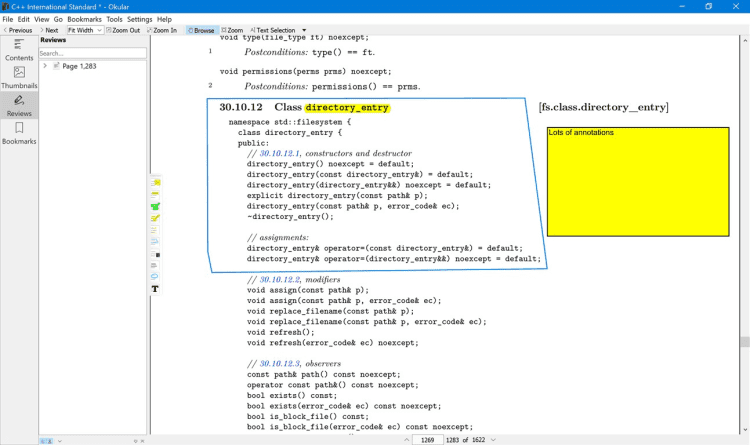The height and width of the screenshot is (445, 750).
Task: Open the Edit menu
Action: point(23,19)
